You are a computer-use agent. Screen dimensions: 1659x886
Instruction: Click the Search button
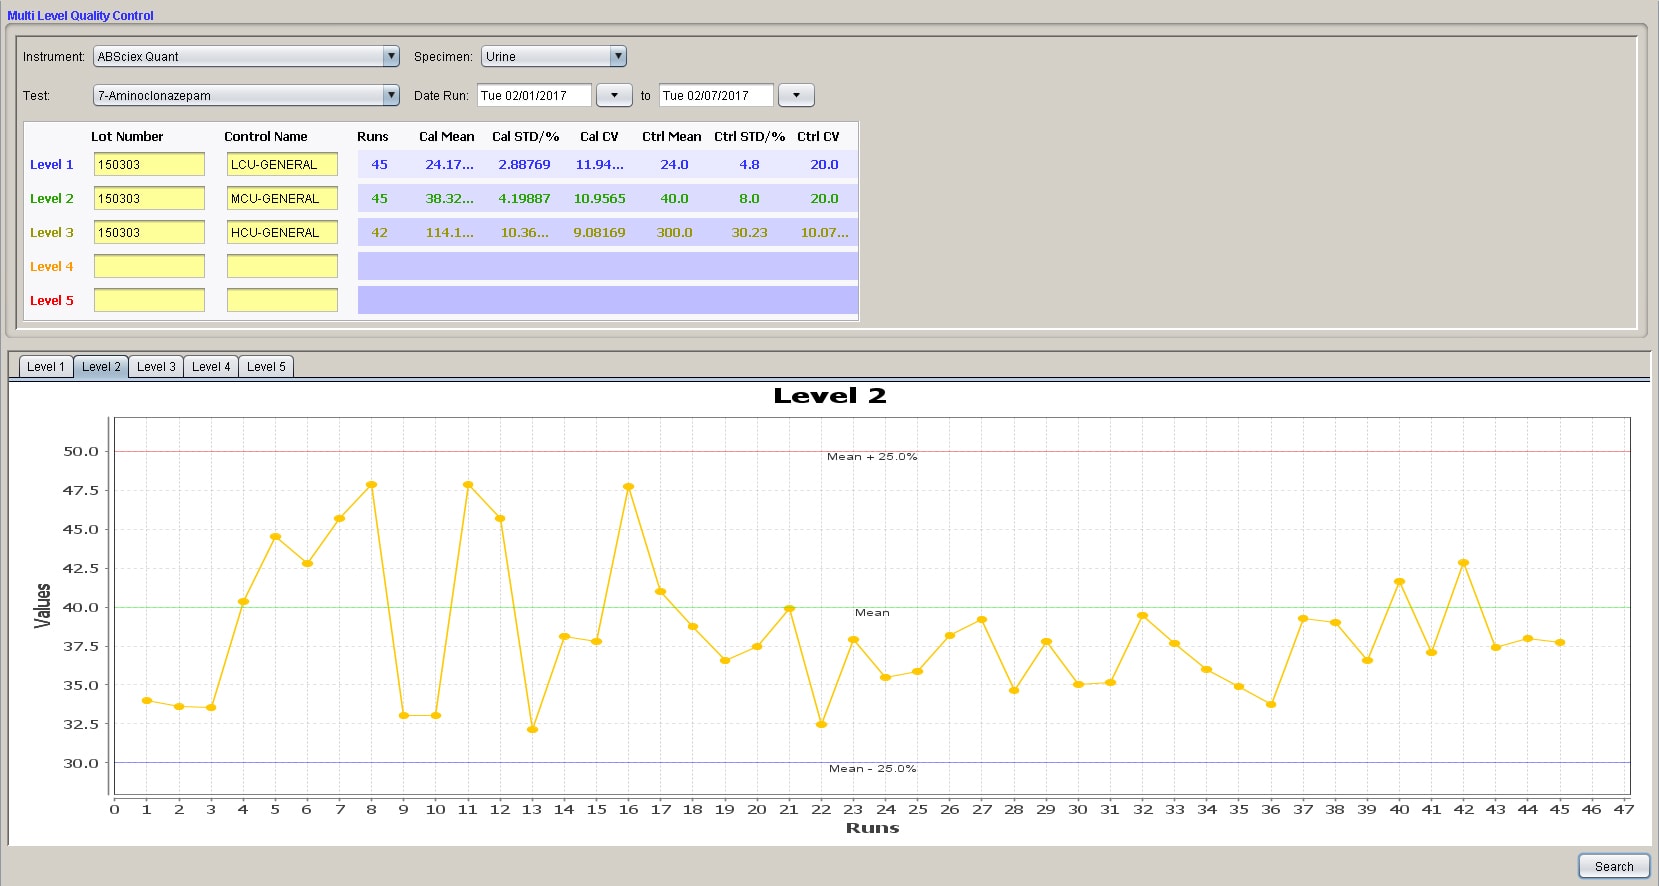(1614, 867)
